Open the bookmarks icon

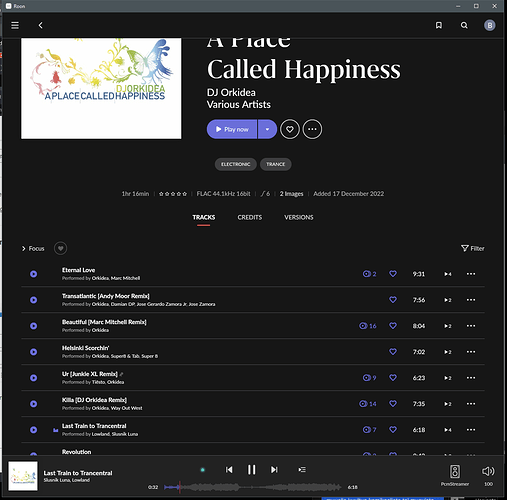coord(439,25)
